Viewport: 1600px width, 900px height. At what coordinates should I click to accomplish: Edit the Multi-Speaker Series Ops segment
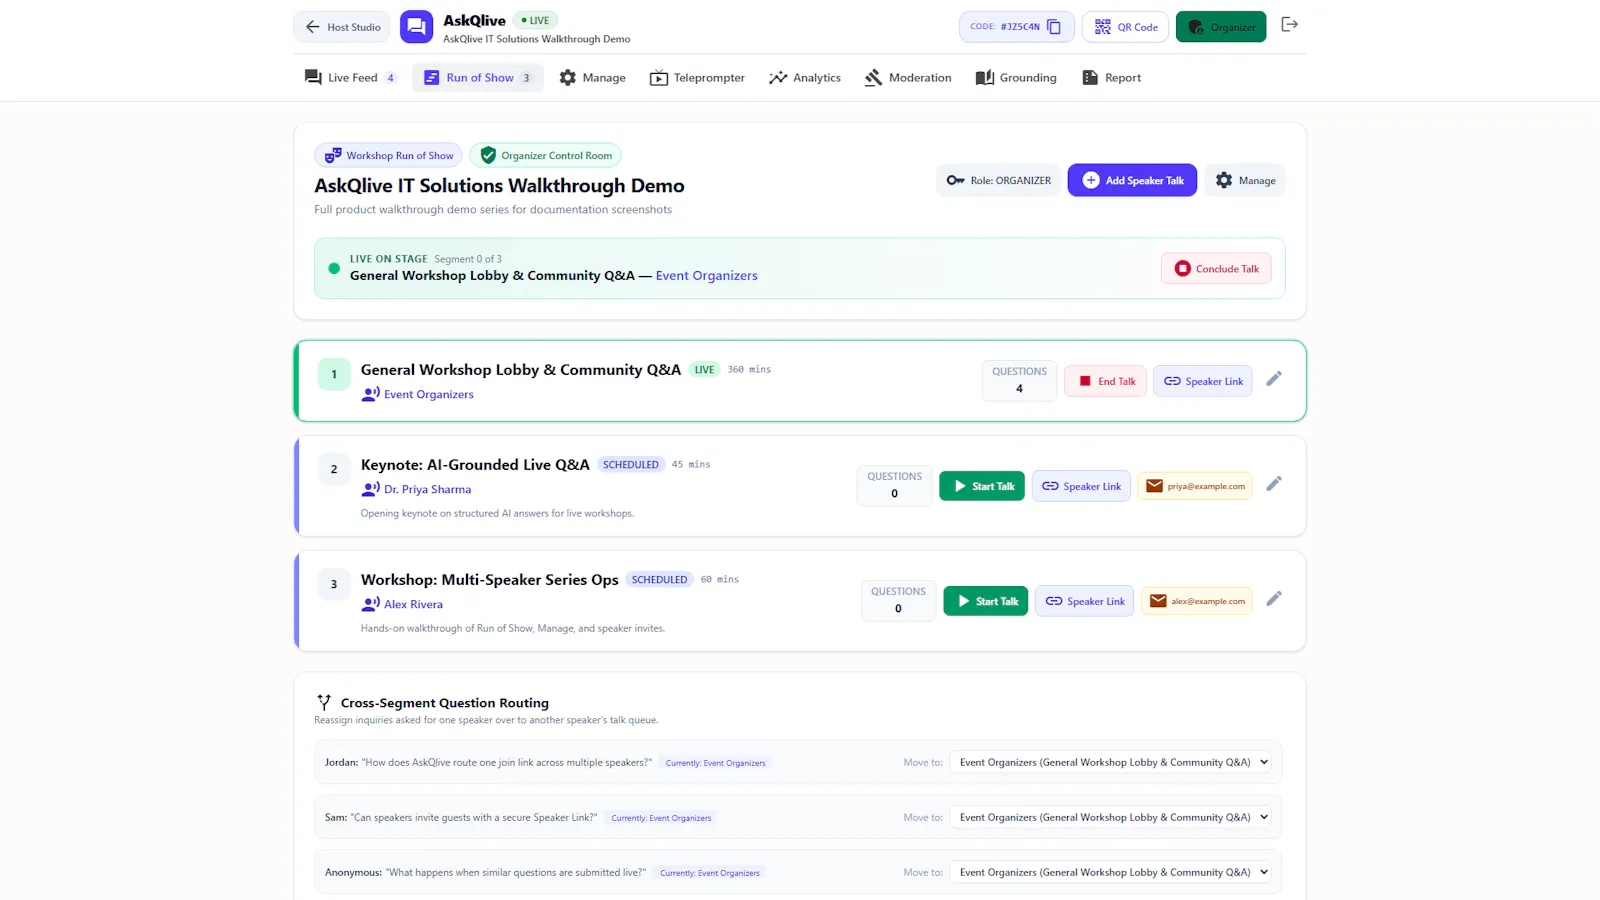click(1274, 599)
